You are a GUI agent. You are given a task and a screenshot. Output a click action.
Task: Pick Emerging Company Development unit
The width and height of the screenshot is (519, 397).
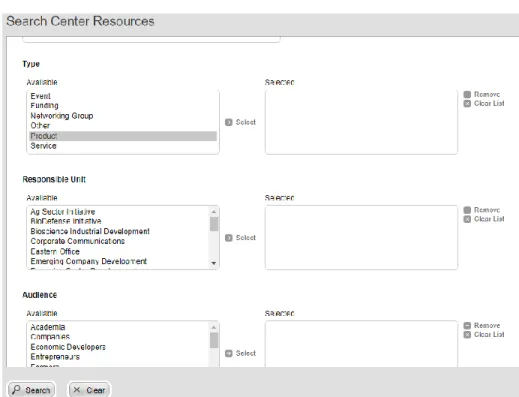[x=119, y=261]
